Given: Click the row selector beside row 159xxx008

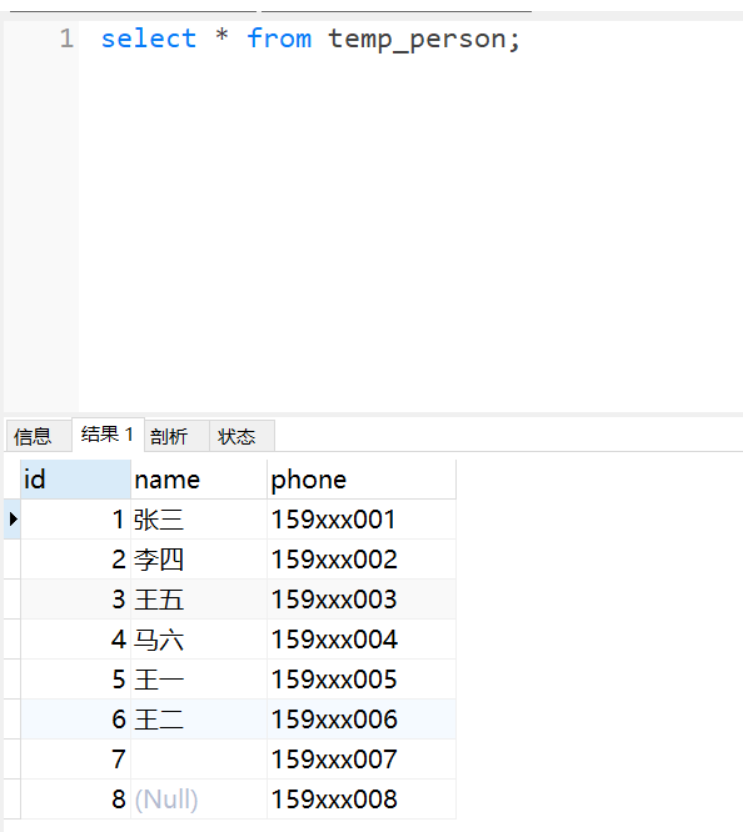Looking at the screenshot, I should 12,799.
